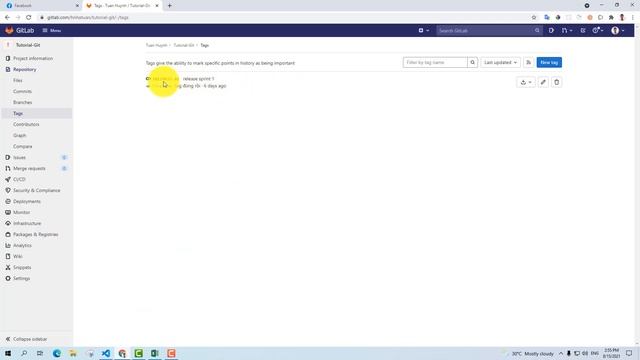
Task: Open the Snippets scissors icon
Action: pyautogui.click(x=8, y=268)
